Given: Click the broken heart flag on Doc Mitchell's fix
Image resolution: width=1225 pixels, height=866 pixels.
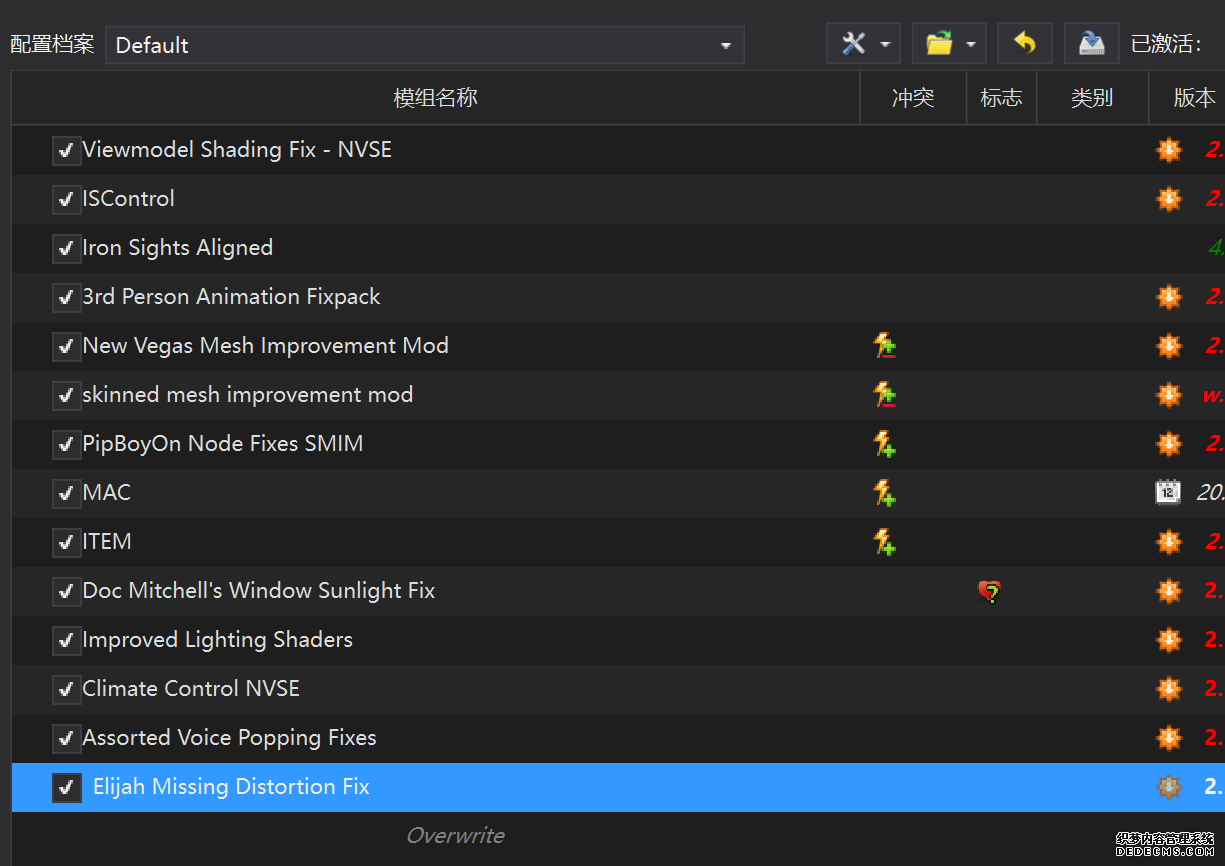Looking at the screenshot, I should [989, 591].
